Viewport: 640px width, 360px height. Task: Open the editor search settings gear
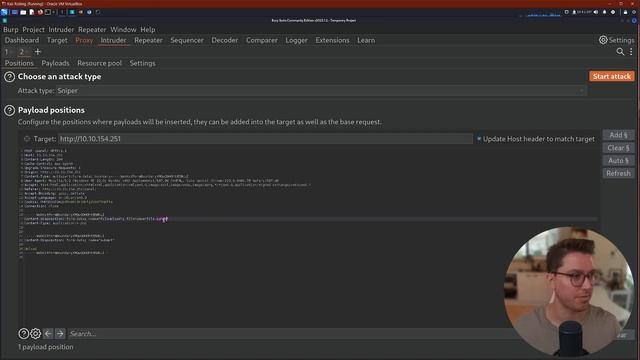36,333
